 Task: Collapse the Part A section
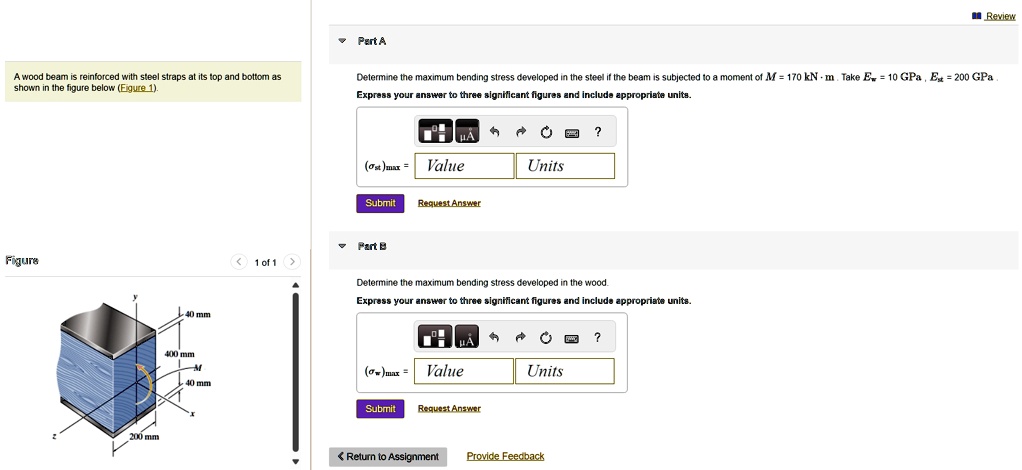coord(342,41)
